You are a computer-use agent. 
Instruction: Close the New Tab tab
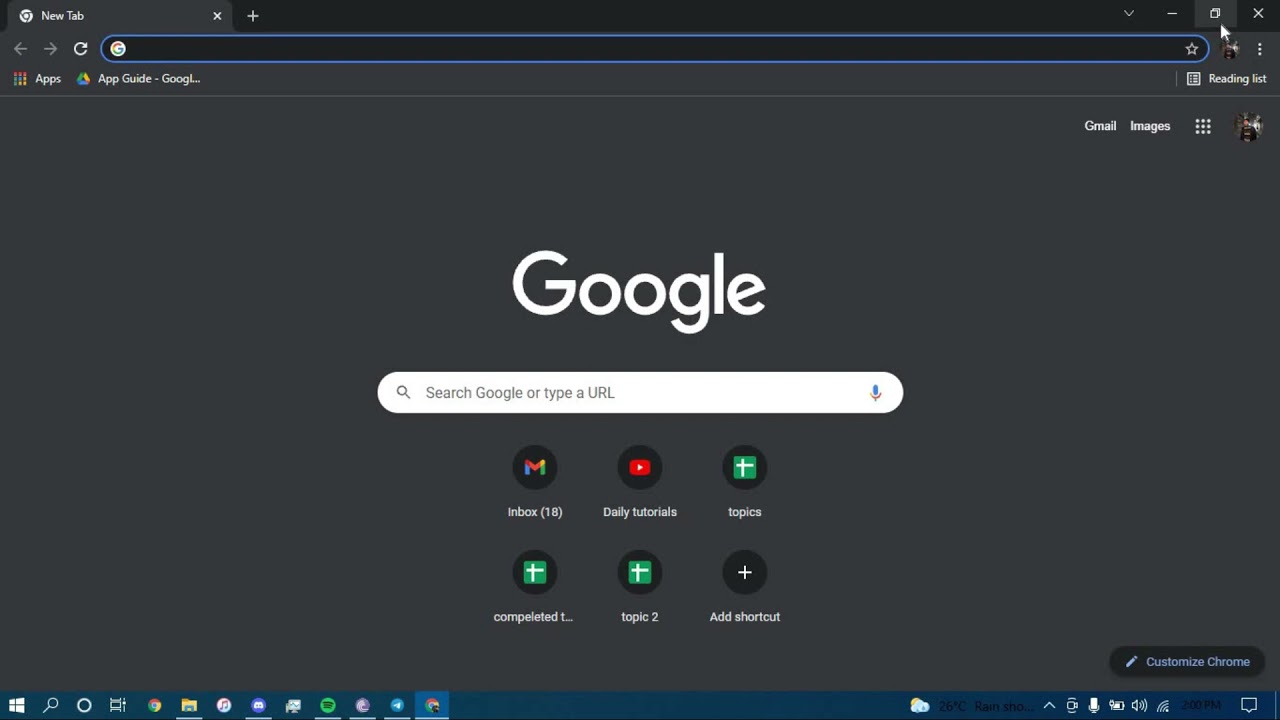217,16
